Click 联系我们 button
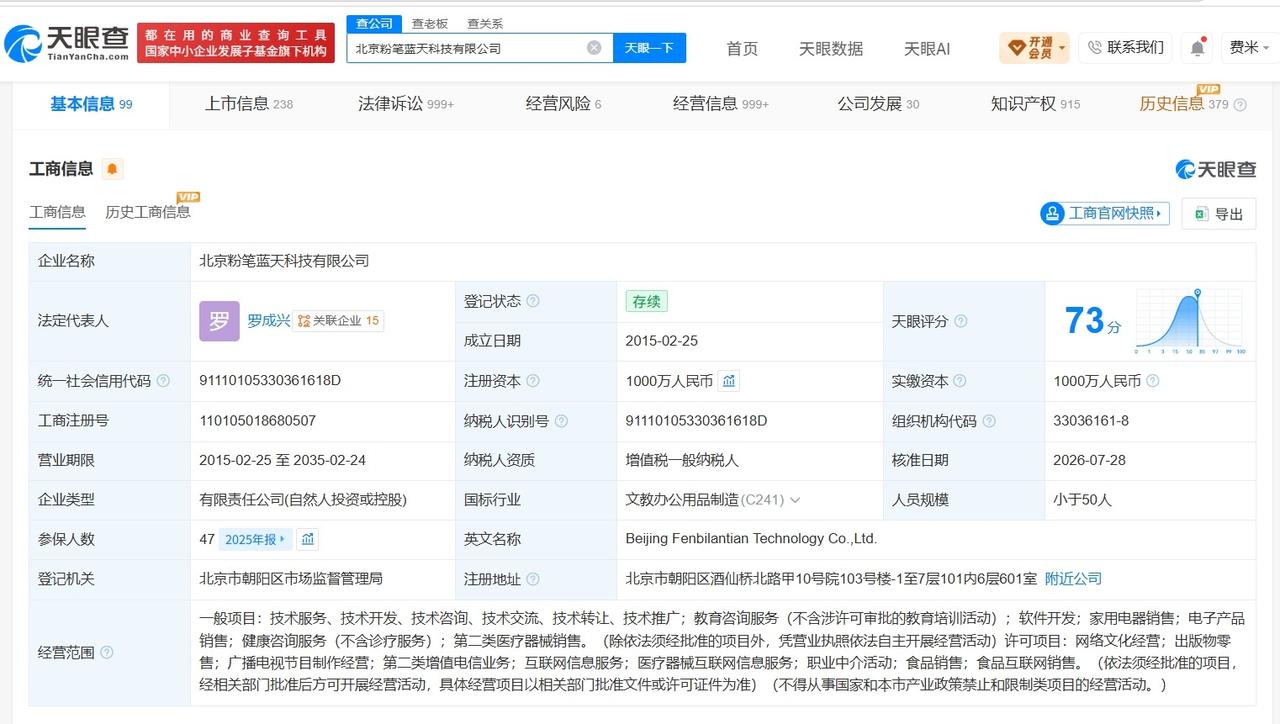The height and width of the screenshot is (724, 1280). click(x=1125, y=47)
